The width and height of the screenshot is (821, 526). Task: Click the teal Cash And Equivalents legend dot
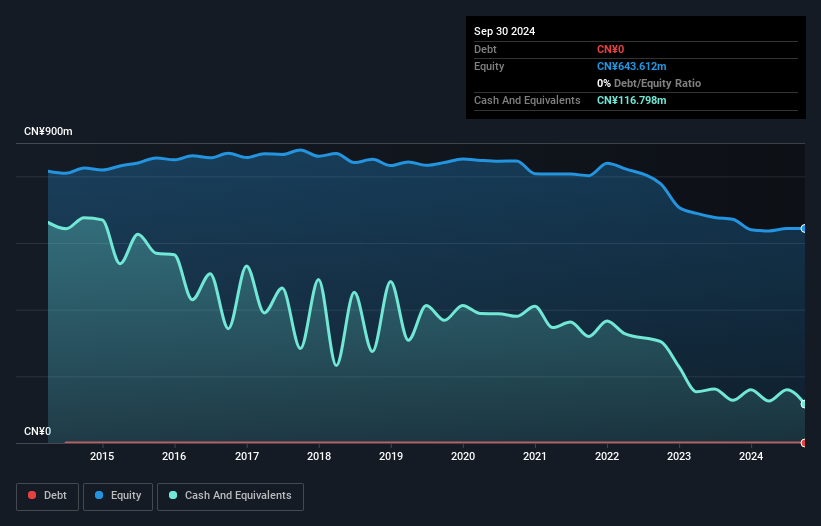coord(173,495)
